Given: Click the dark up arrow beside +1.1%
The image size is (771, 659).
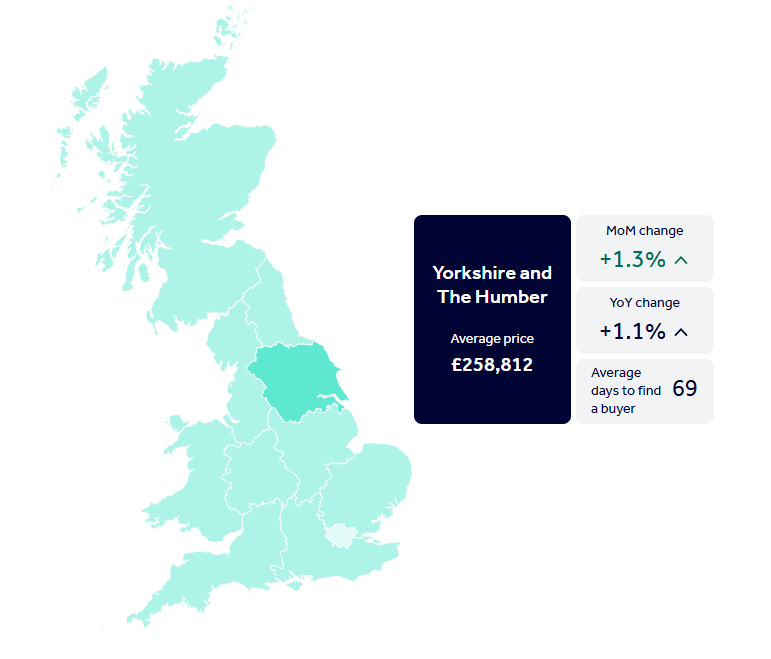Looking at the screenshot, I should (x=682, y=332).
